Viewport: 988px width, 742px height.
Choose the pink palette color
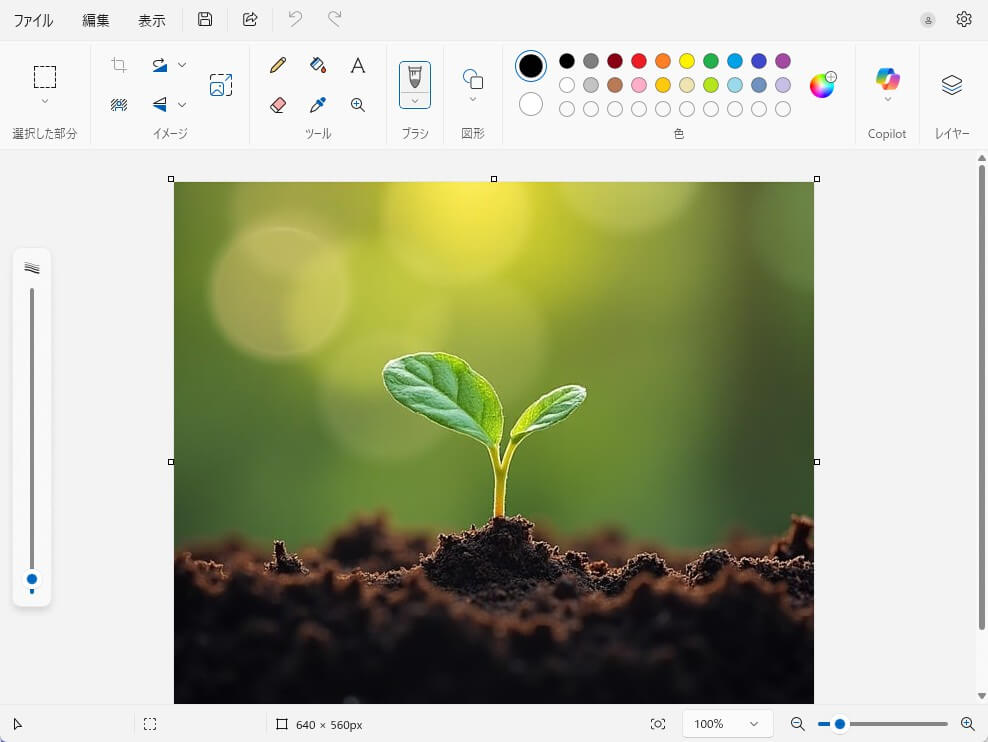point(639,84)
